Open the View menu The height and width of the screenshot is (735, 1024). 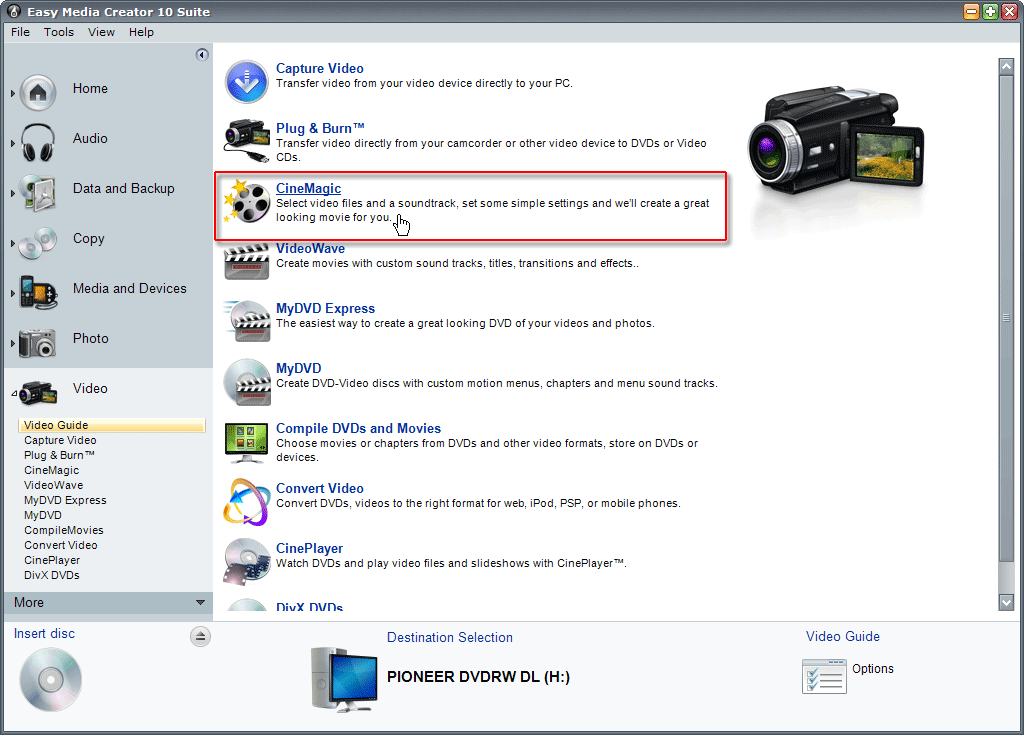101,32
